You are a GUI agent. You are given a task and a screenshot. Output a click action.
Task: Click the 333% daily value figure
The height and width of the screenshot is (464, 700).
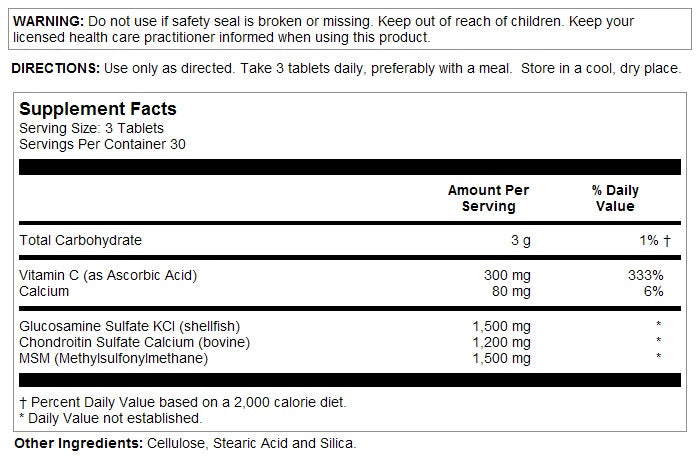645,275
